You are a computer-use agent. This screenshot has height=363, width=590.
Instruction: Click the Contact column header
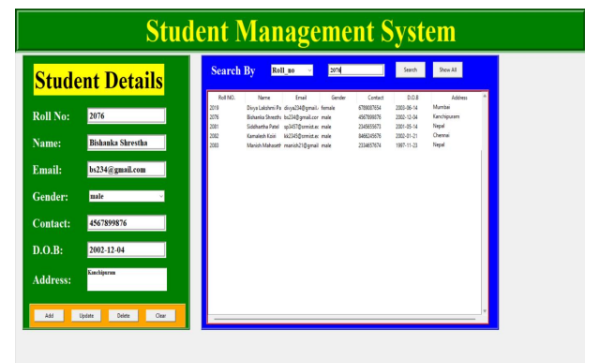point(376,97)
